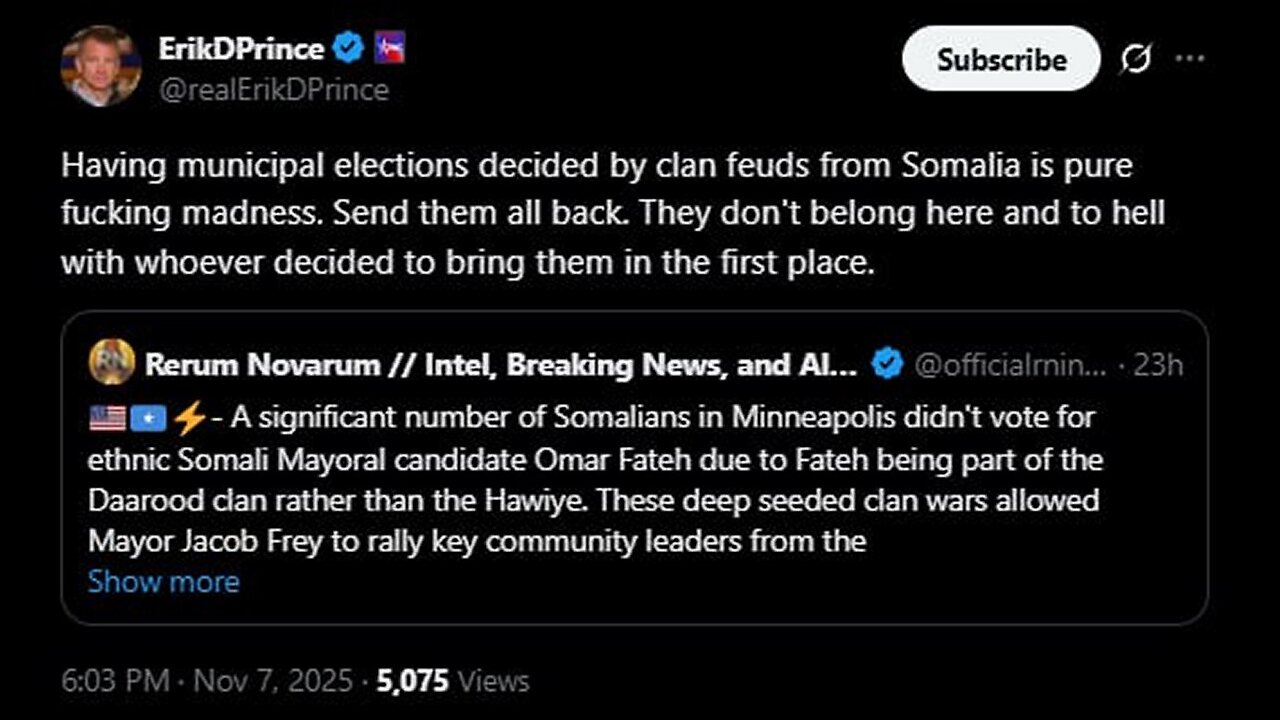Open the @officialrmin handle in quoted post
Viewport: 1280px width, 720px height.
coord(1010,365)
